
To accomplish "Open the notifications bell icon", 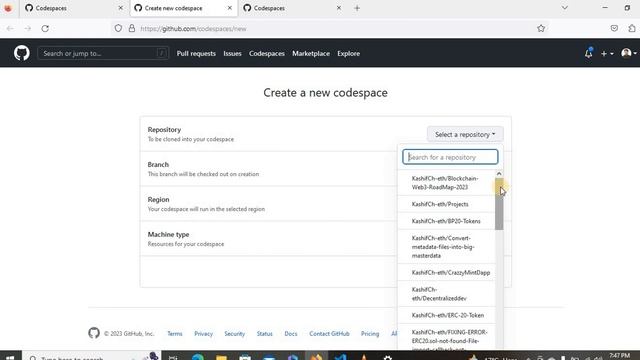I will pyautogui.click(x=588, y=53).
